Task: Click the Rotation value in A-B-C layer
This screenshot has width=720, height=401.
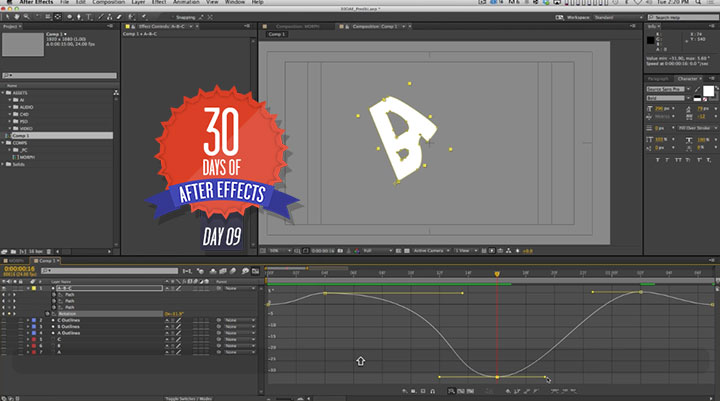Action: 174,314
